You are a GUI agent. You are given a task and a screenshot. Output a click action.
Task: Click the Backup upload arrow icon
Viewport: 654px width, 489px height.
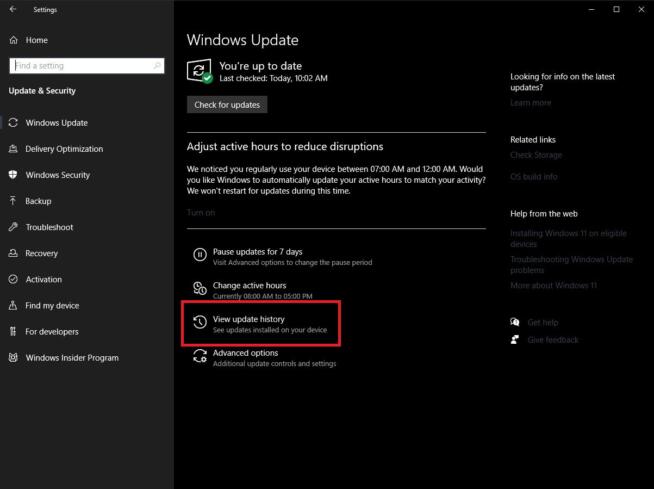click(13, 201)
